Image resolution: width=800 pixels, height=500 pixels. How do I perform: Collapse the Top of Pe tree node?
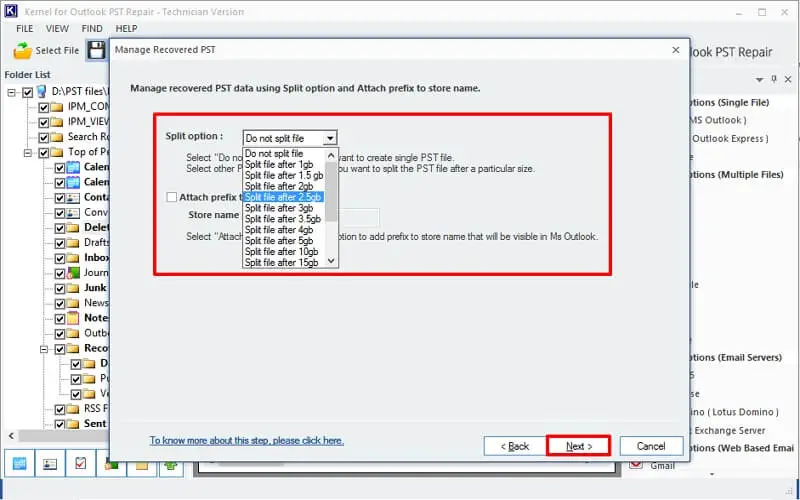coord(28,153)
